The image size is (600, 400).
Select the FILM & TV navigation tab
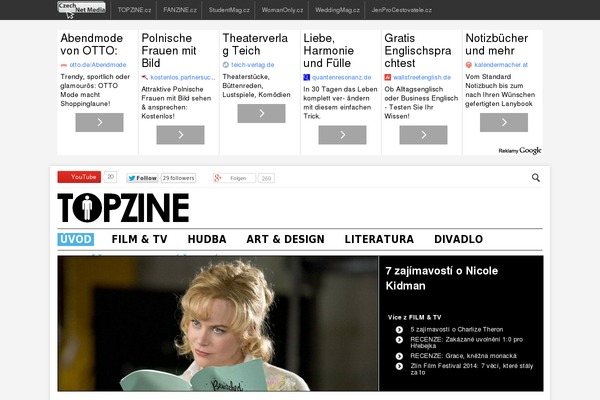coord(140,239)
